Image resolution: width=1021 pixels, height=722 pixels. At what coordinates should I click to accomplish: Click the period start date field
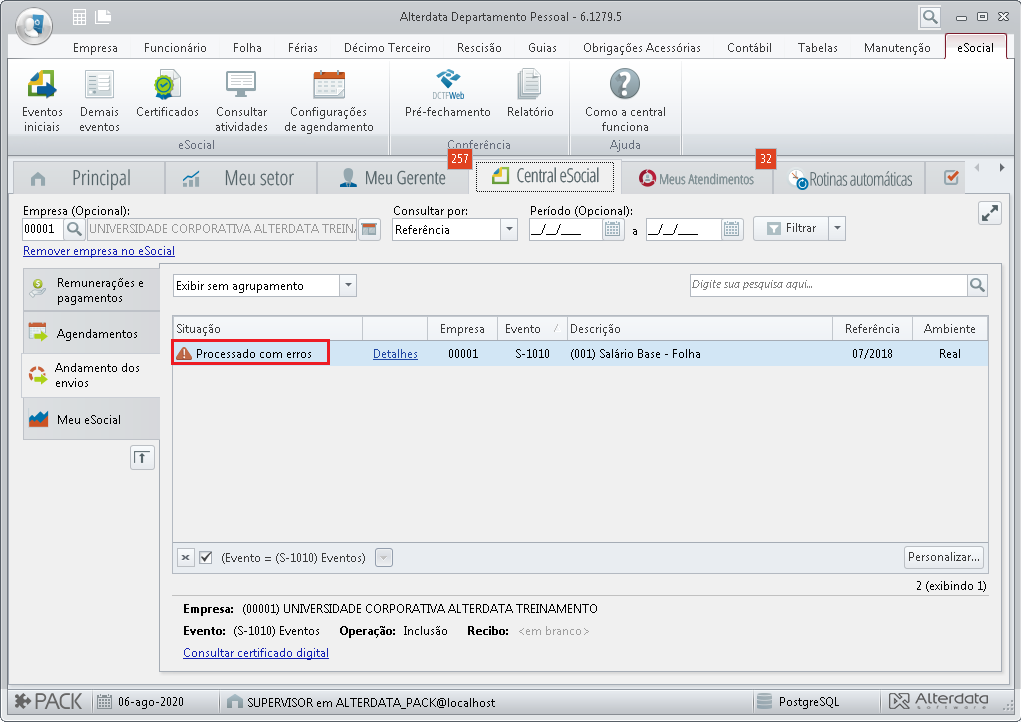tap(566, 229)
